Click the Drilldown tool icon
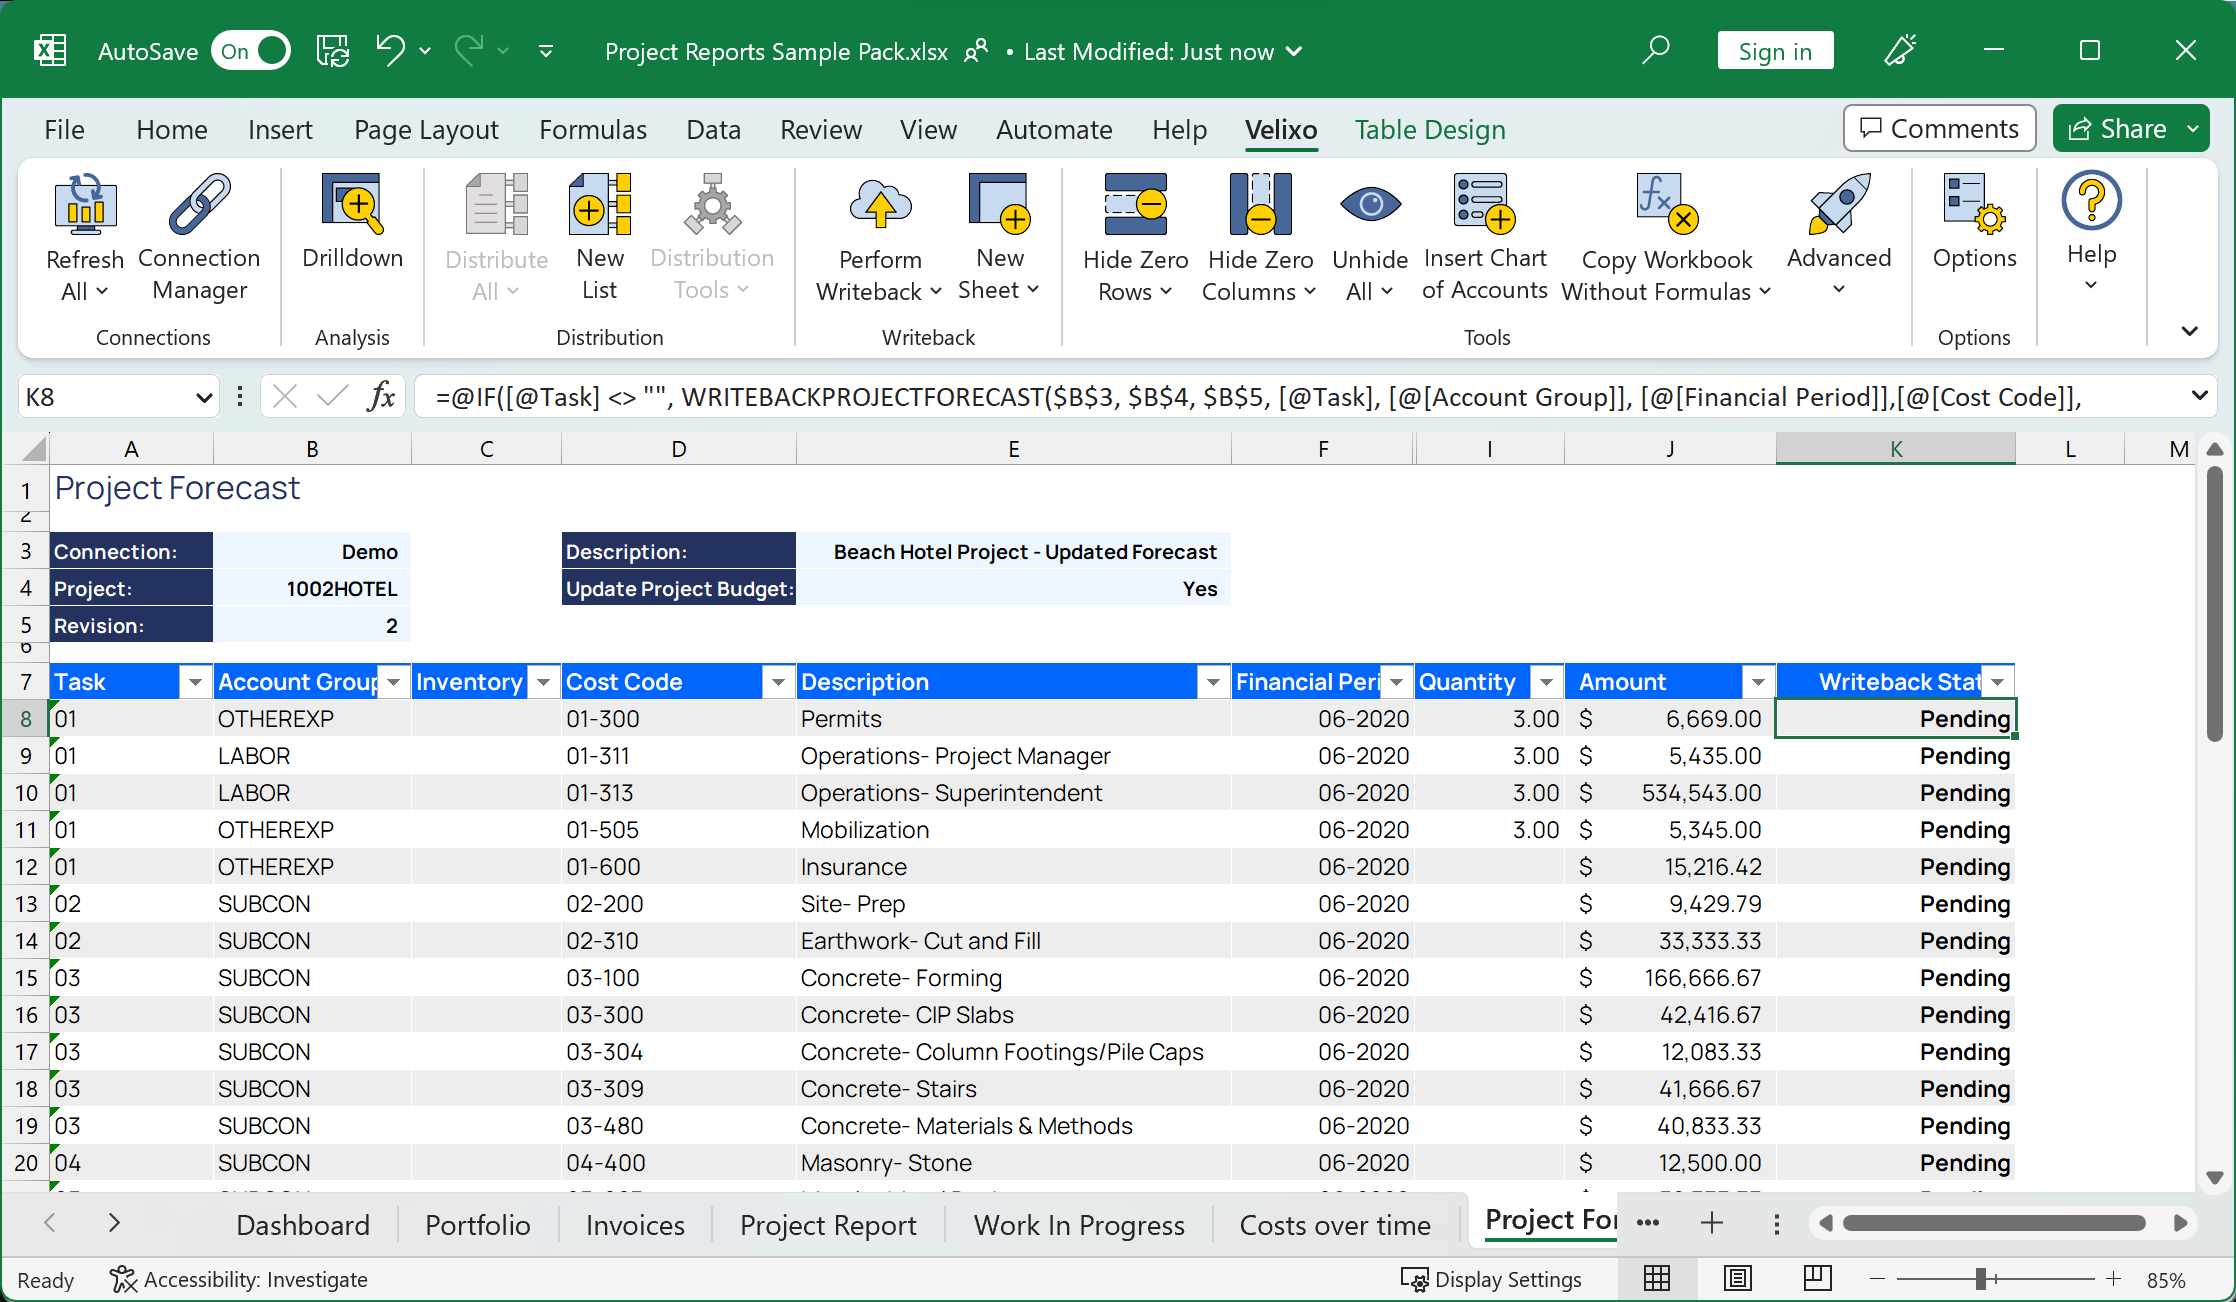Screen dimensions: 2236x1302 pyautogui.click(x=352, y=204)
